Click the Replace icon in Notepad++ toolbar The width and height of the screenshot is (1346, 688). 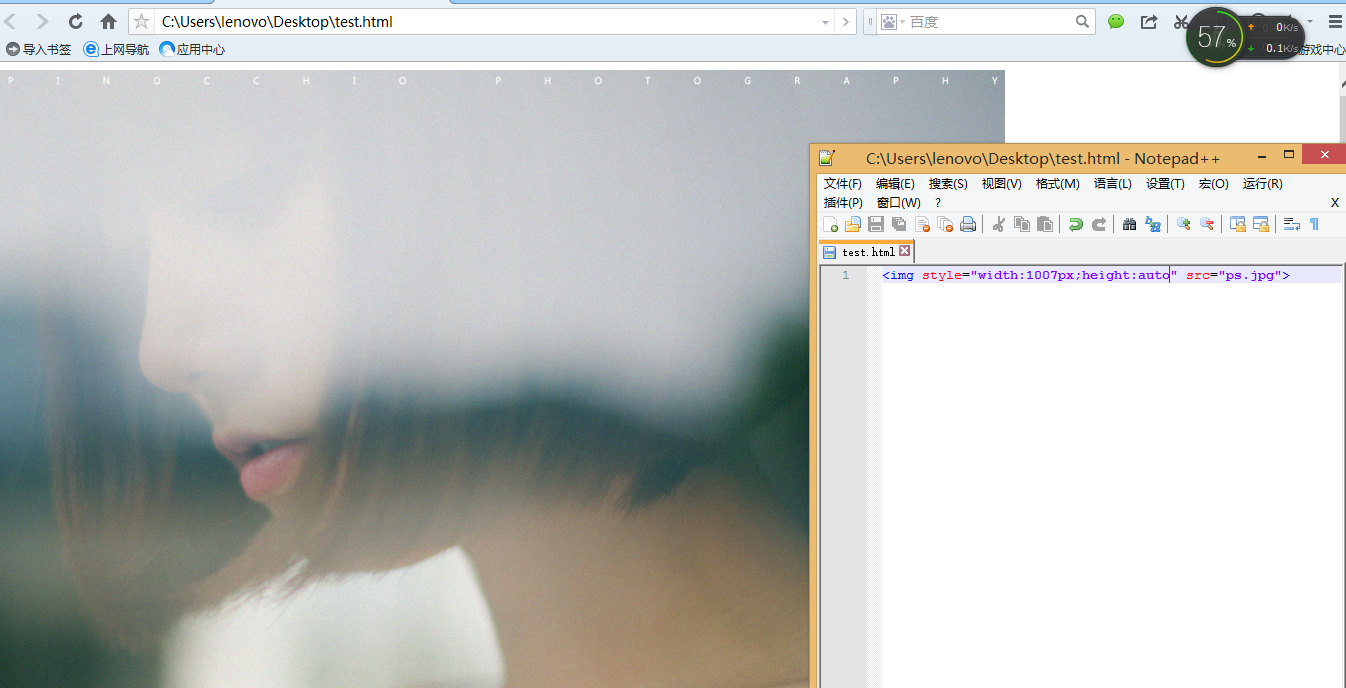[x=1153, y=224]
